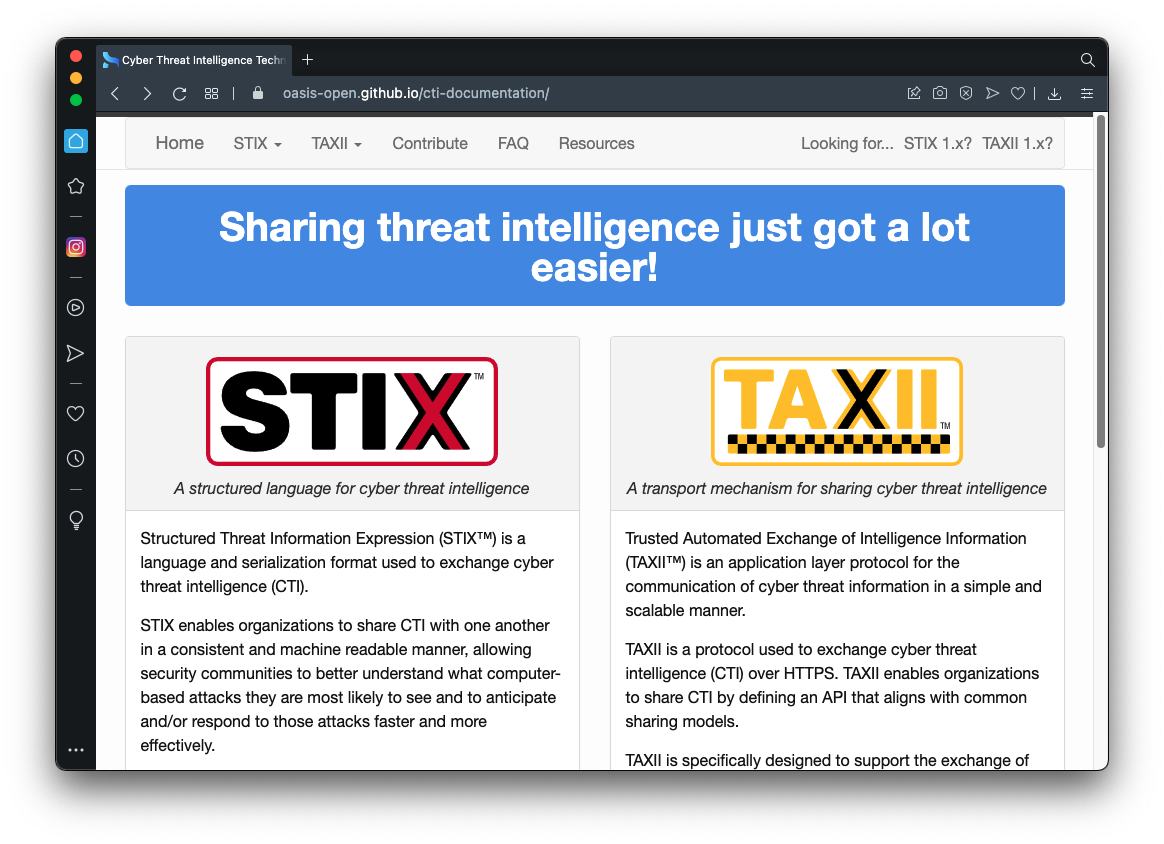1164x844 pixels.
Task: Open Speed Dial grid icon
Action: click(x=212, y=94)
